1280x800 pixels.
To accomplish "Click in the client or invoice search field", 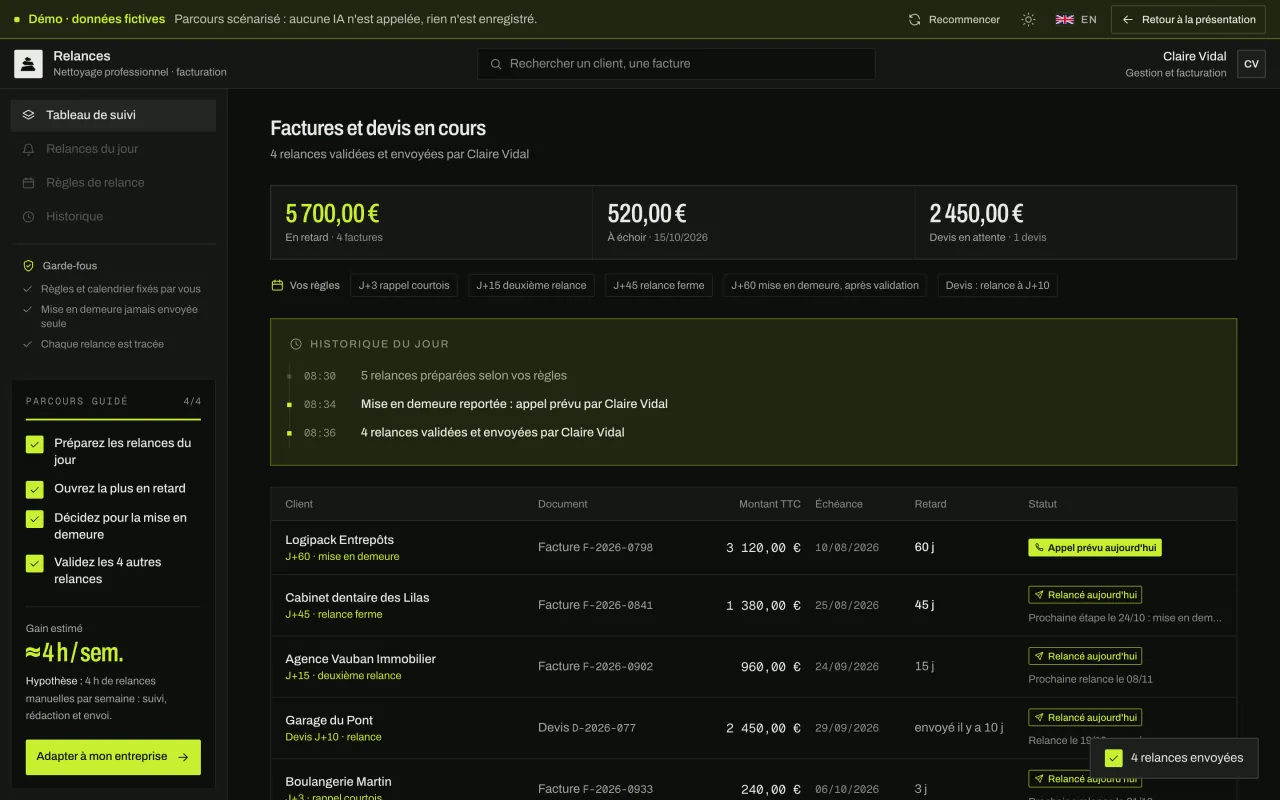I will pos(676,64).
